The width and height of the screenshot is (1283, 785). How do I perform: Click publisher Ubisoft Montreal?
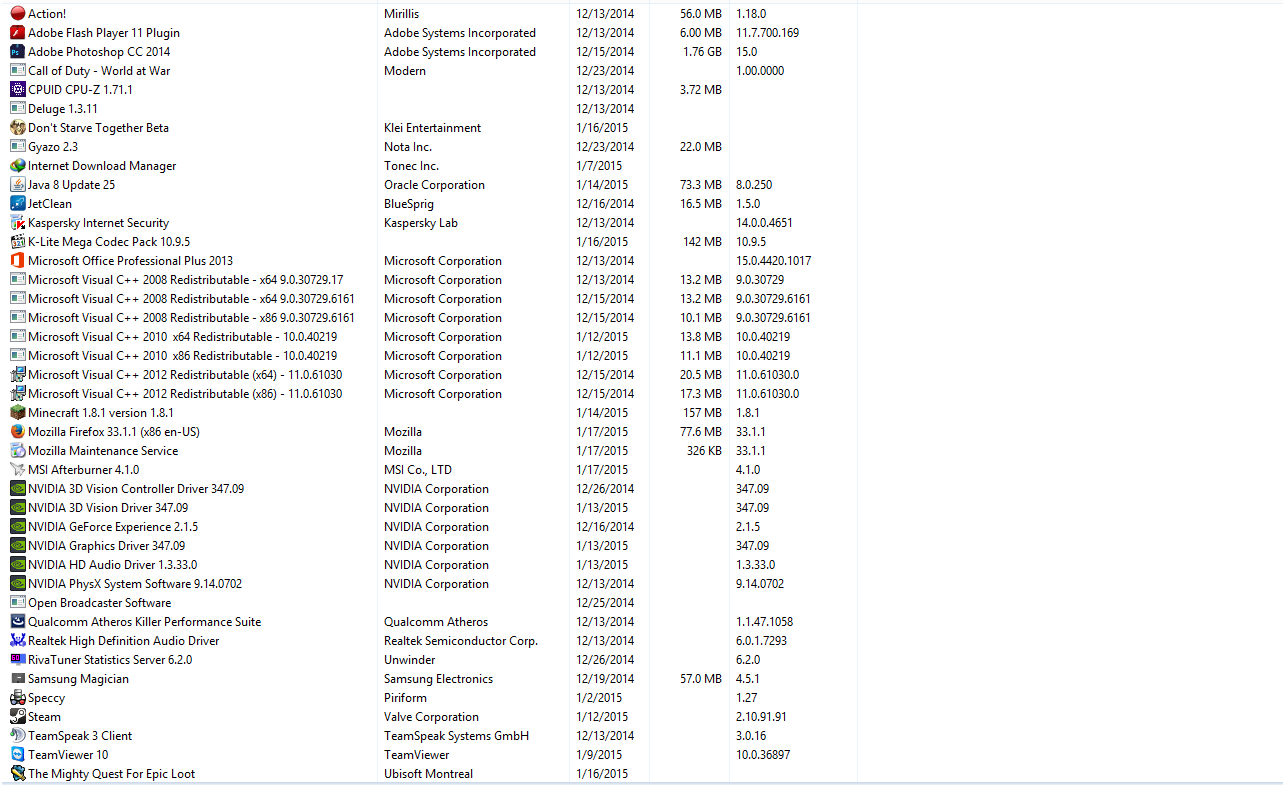(429, 774)
